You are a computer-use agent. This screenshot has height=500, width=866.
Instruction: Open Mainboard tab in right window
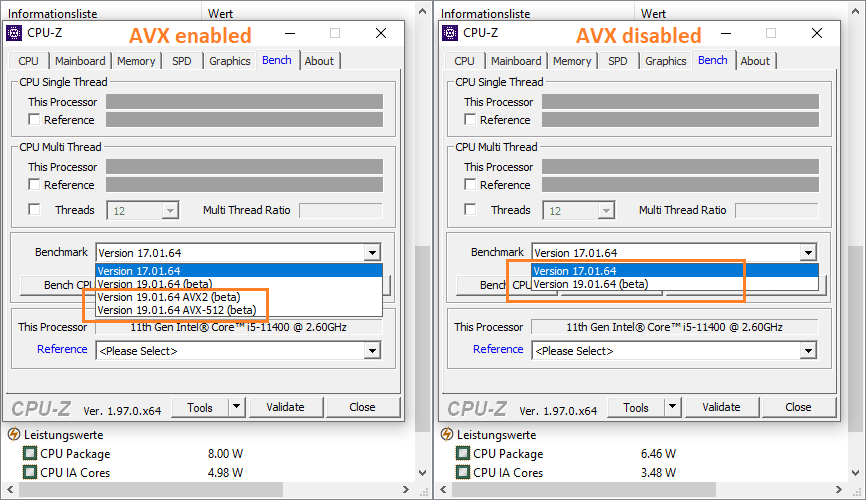click(516, 61)
